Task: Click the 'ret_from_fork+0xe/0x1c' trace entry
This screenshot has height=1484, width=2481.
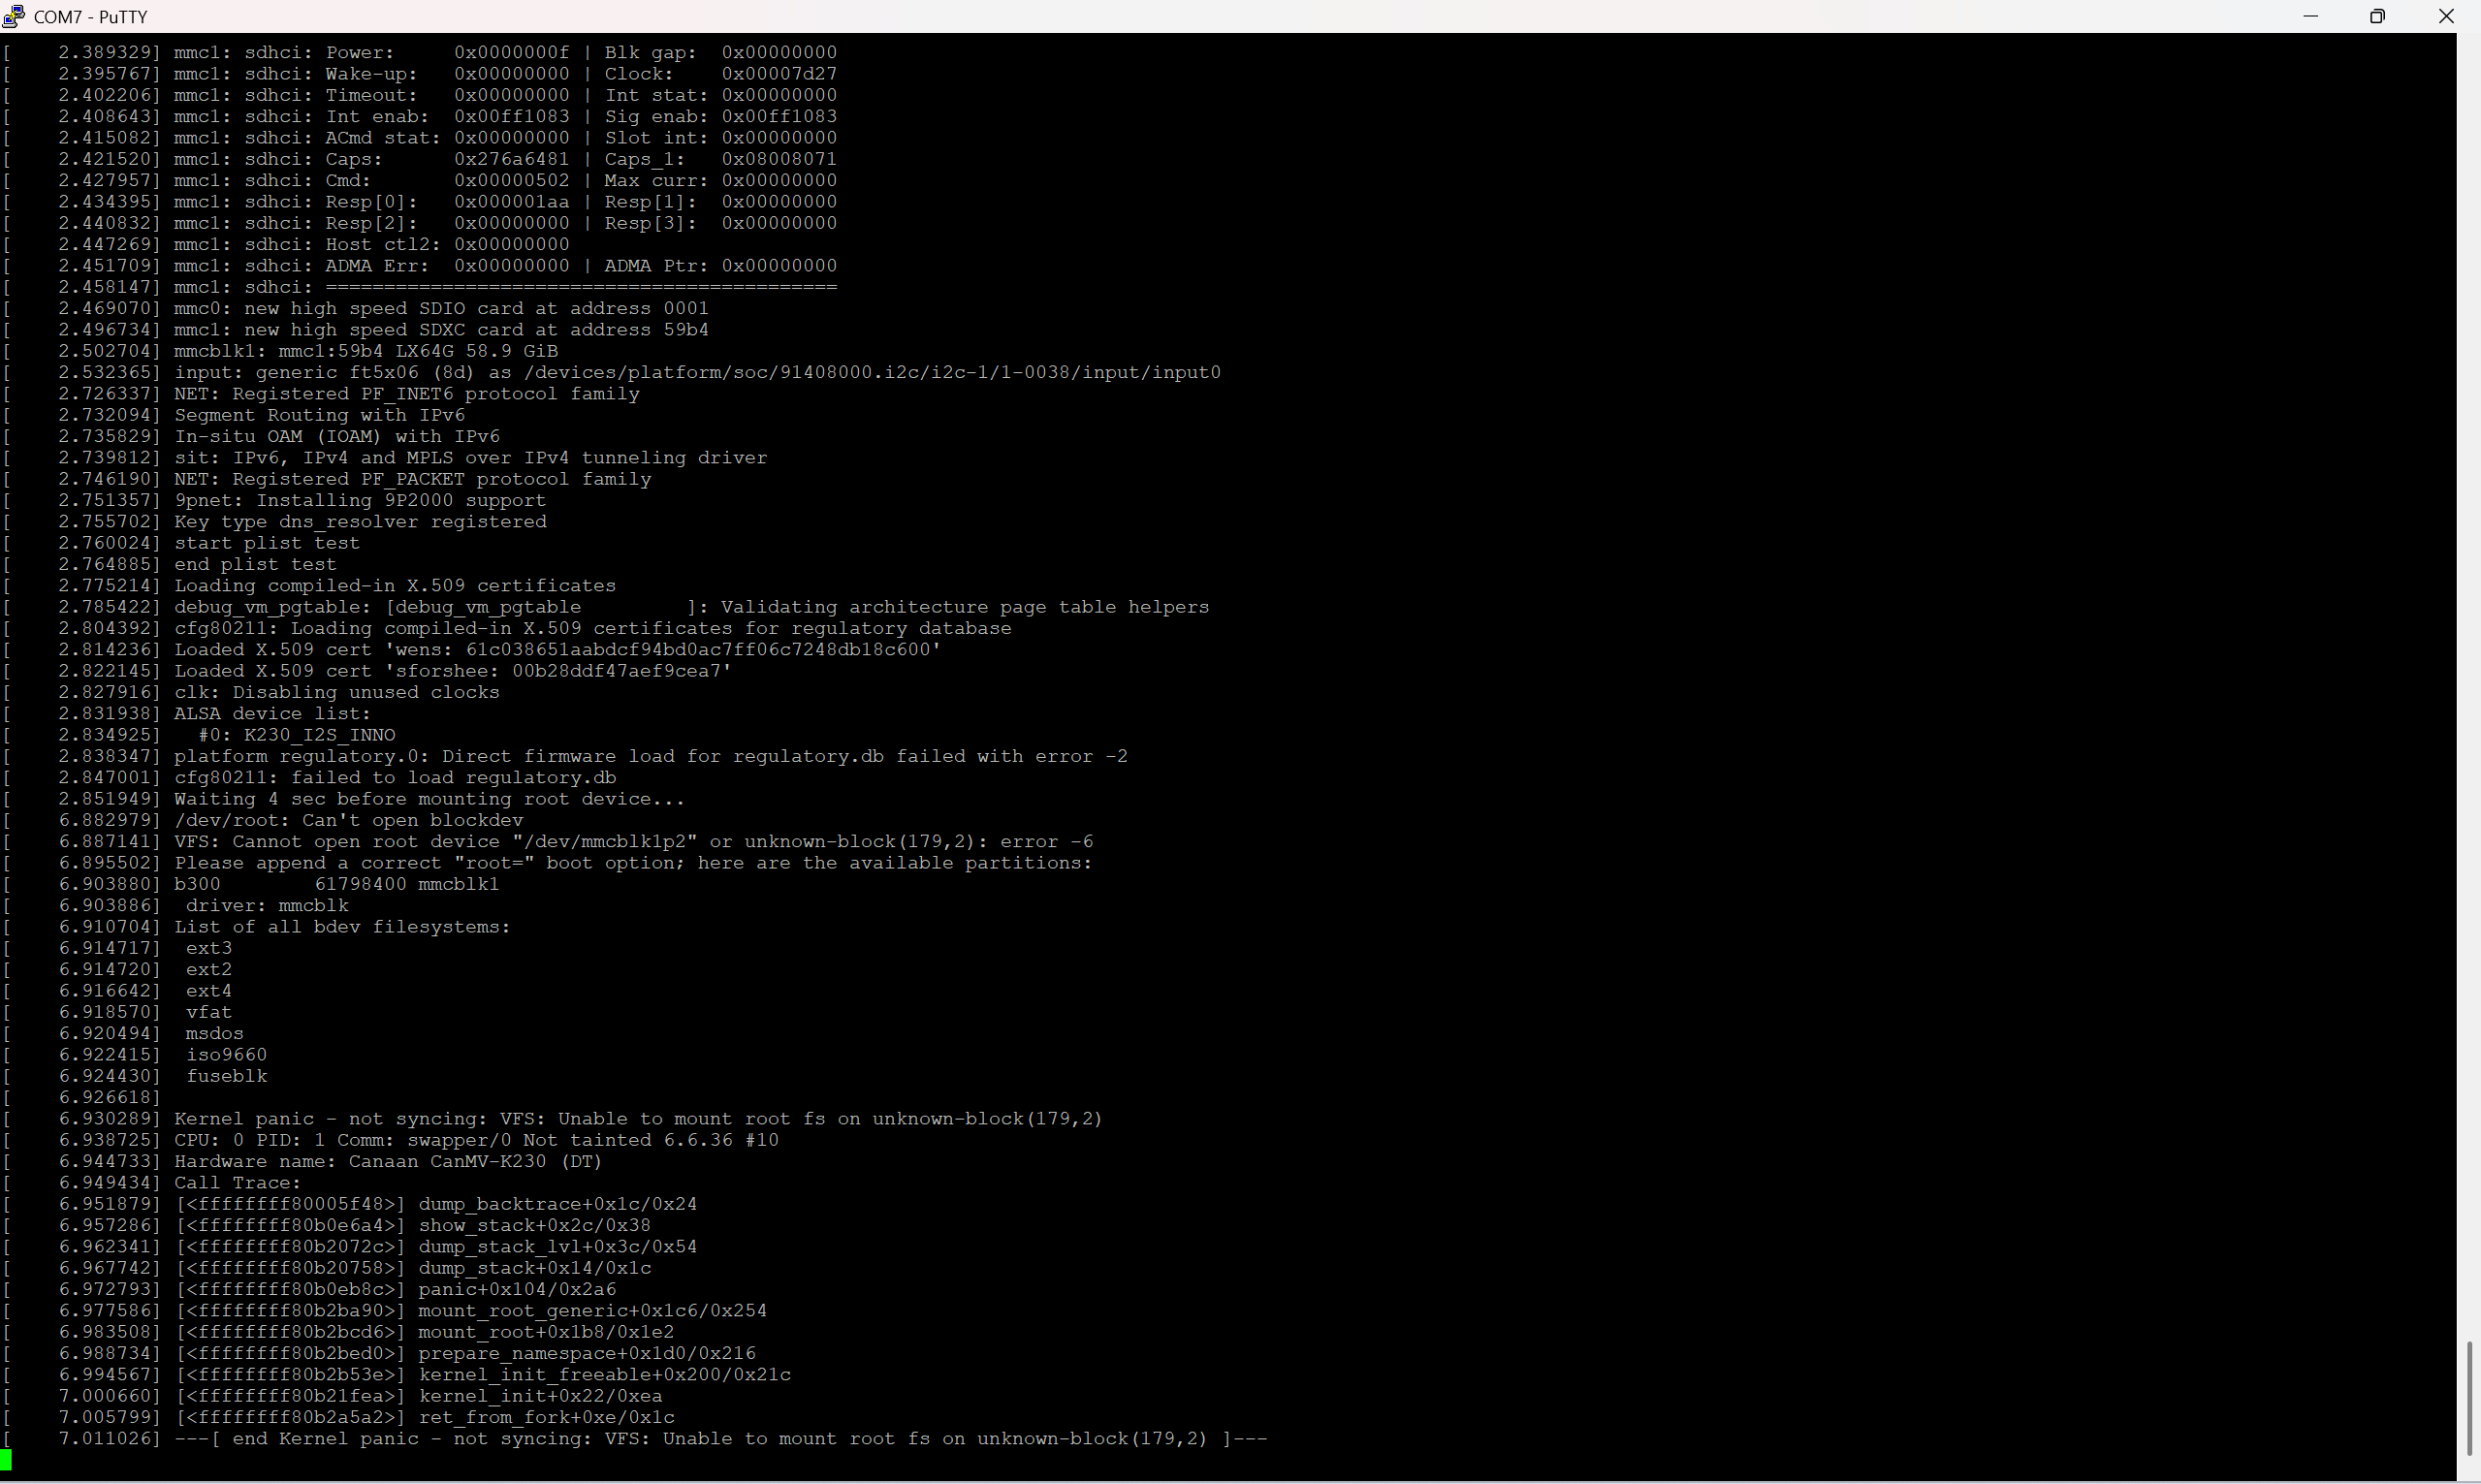Action: pos(546,1418)
